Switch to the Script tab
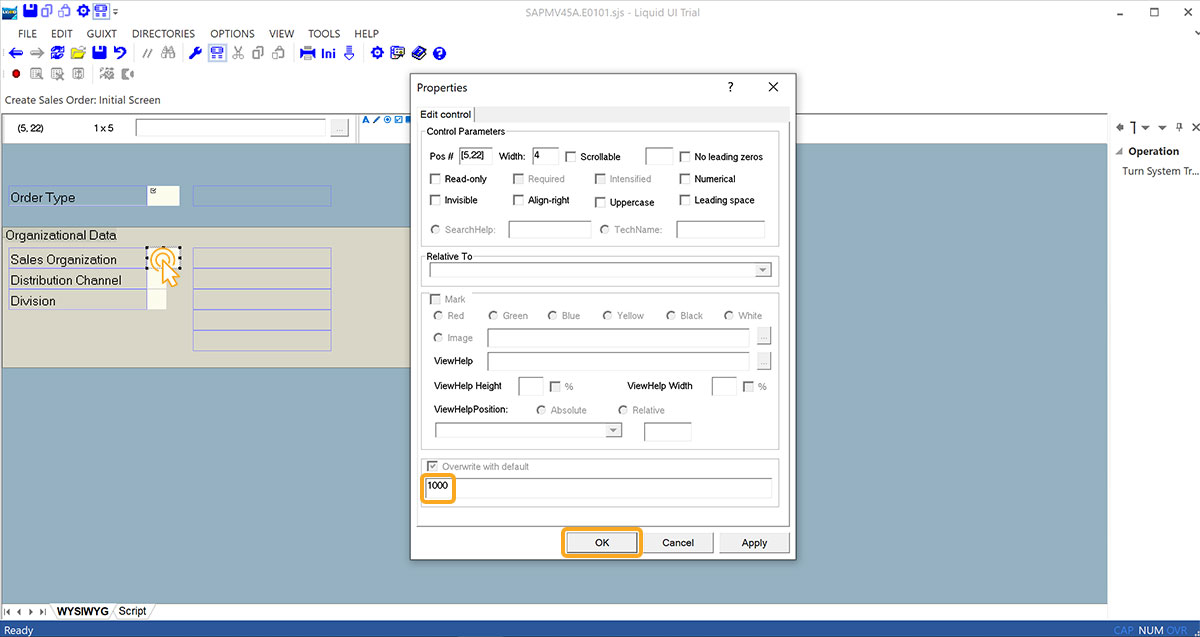Image resolution: width=1200 pixels, height=637 pixels. click(x=132, y=610)
